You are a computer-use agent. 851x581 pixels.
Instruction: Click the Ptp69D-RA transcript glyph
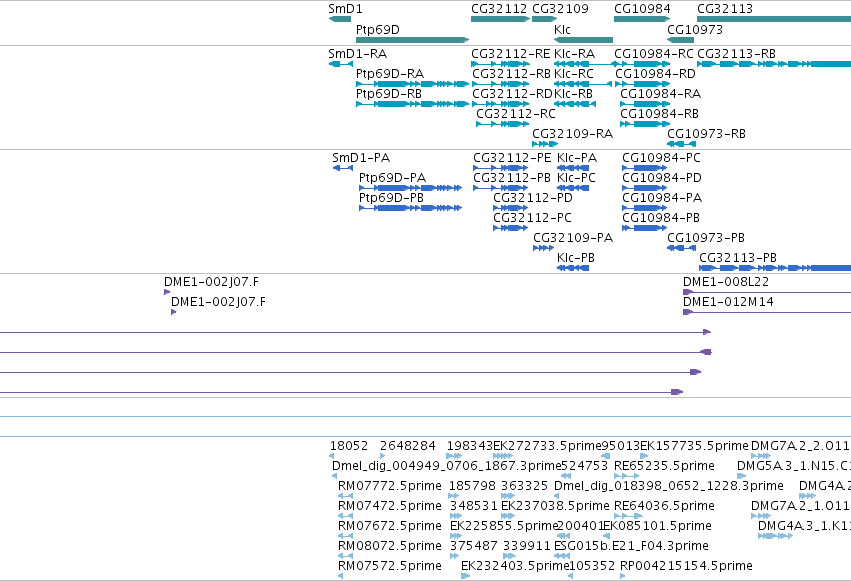pos(412,84)
